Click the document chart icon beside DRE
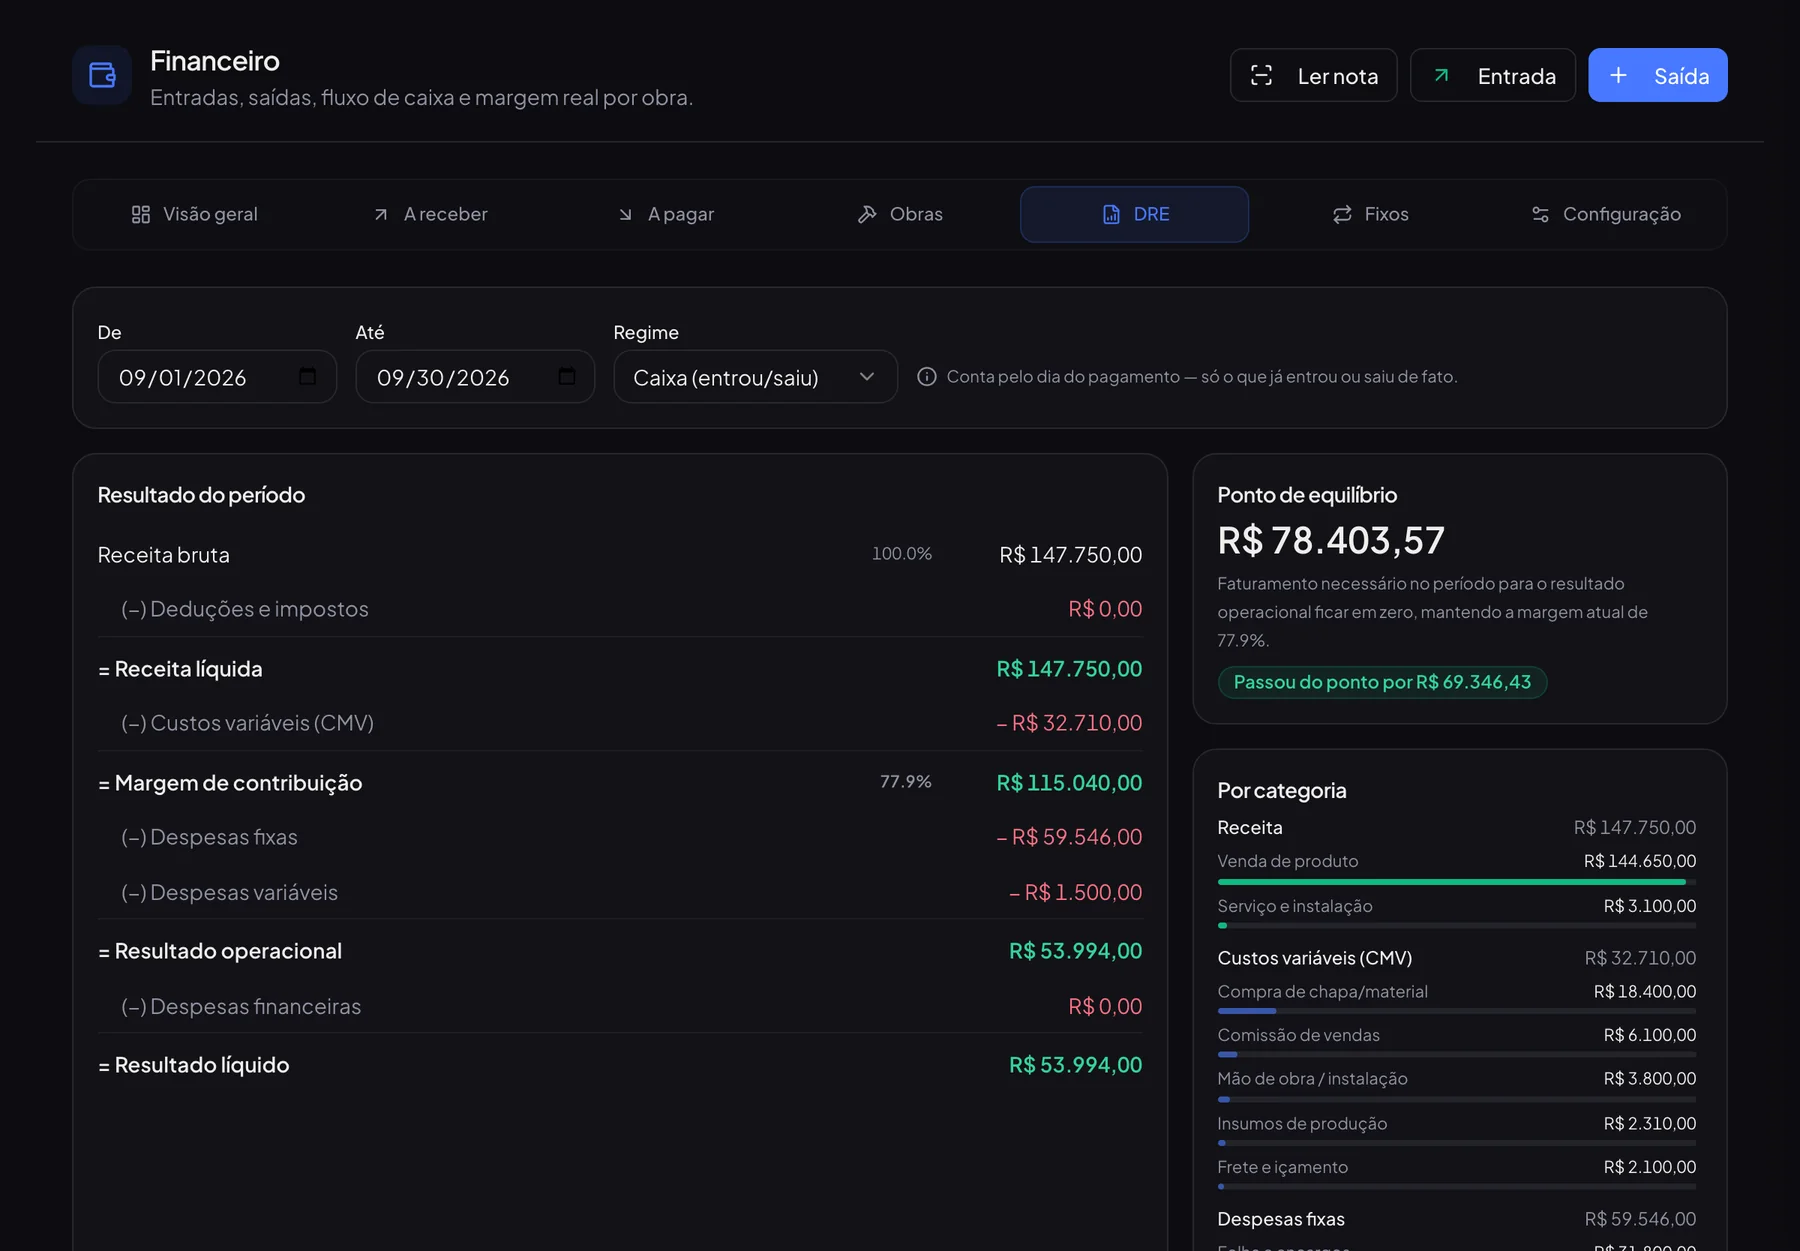 point(1111,214)
